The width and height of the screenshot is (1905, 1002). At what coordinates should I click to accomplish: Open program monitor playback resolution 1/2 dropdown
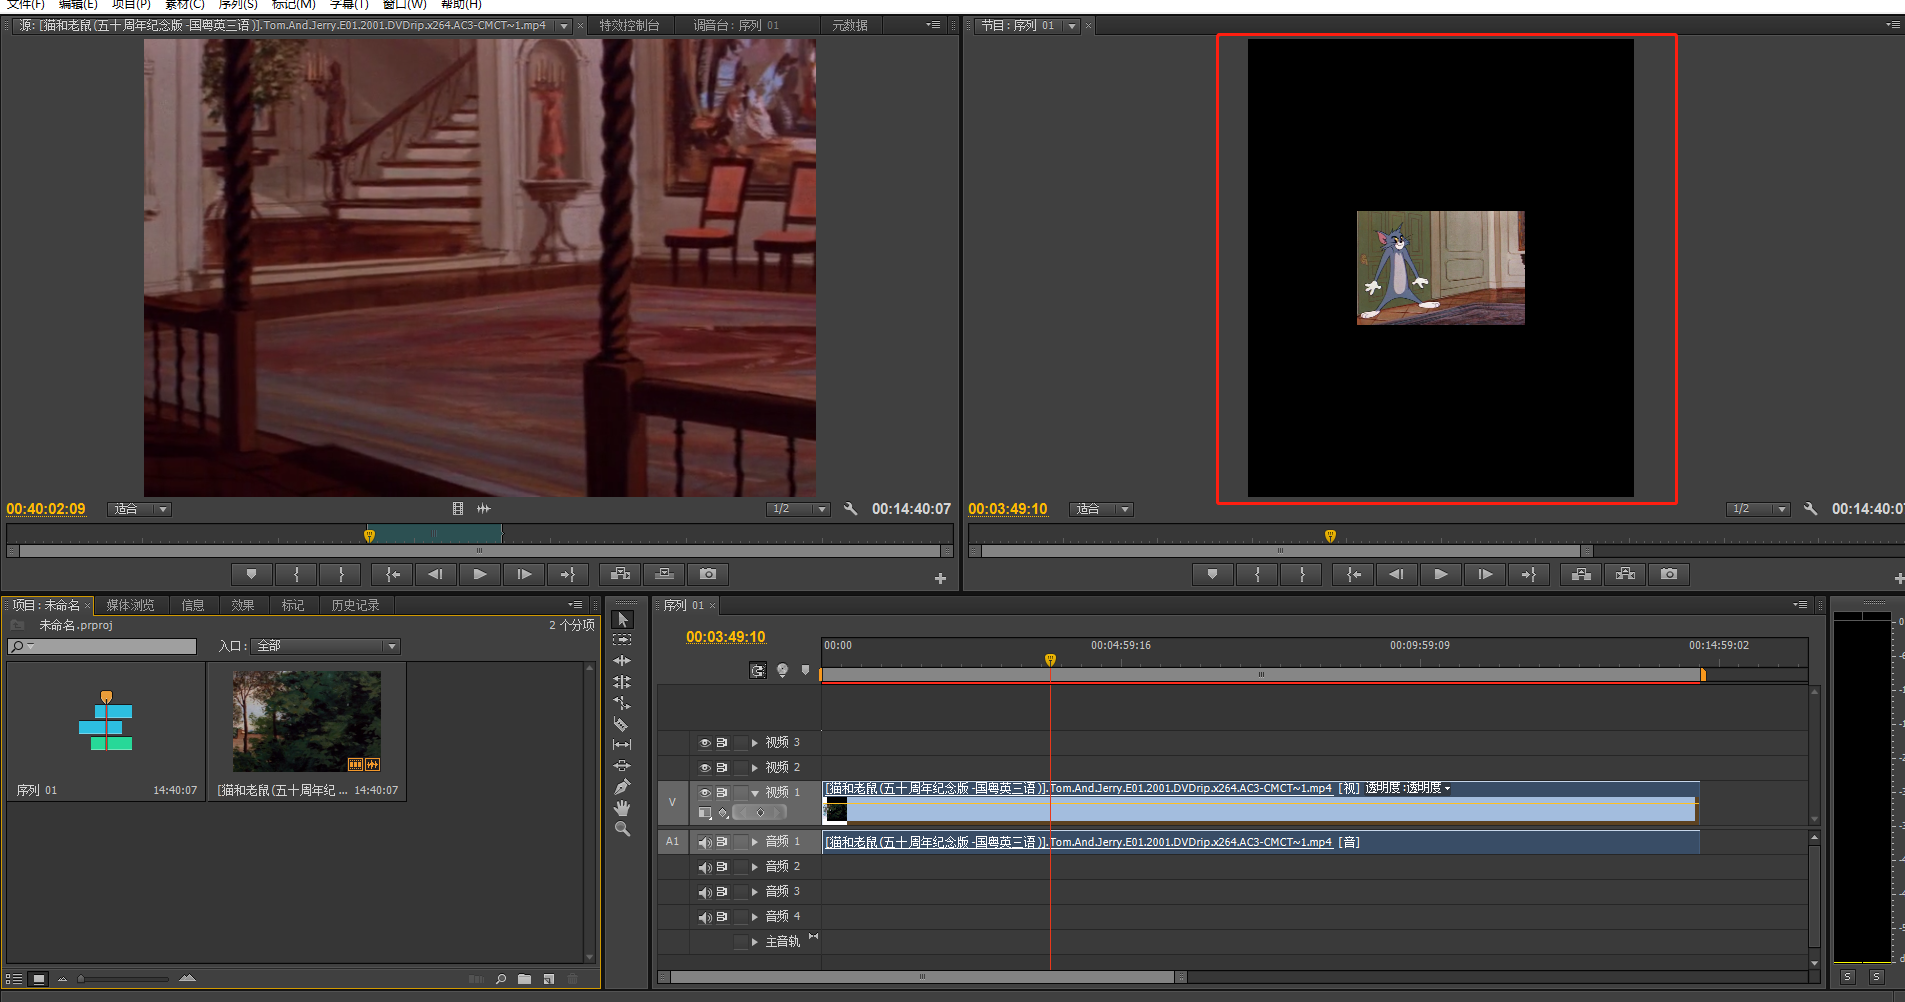pos(1758,509)
